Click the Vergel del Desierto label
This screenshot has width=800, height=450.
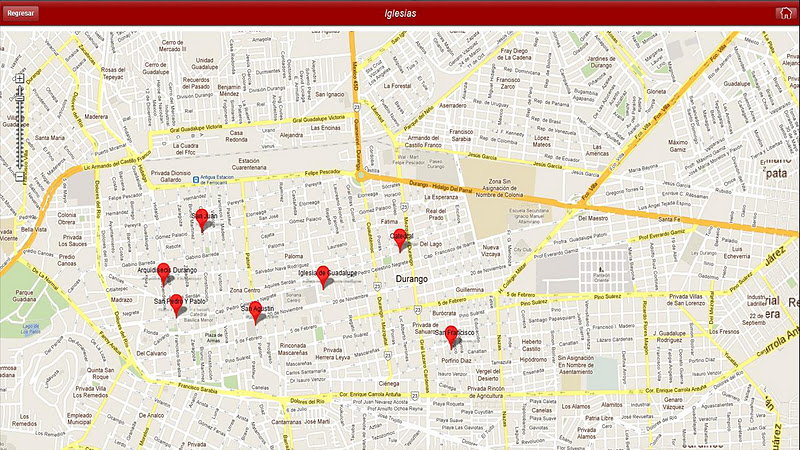488,375
